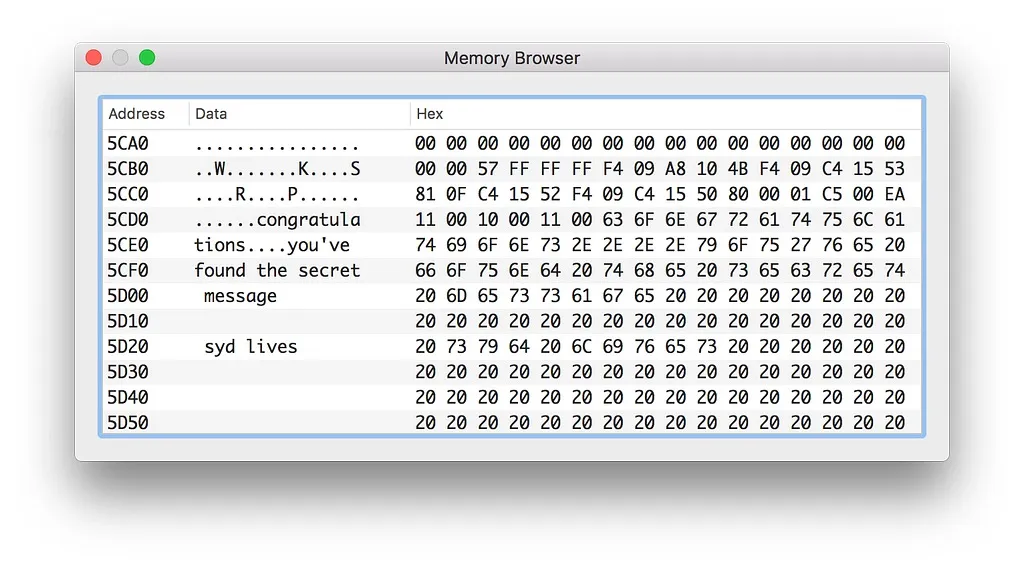Click hex bytes of row 5D30
The height and width of the screenshot is (568, 1024).
pyautogui.click(x=660, y=372)
